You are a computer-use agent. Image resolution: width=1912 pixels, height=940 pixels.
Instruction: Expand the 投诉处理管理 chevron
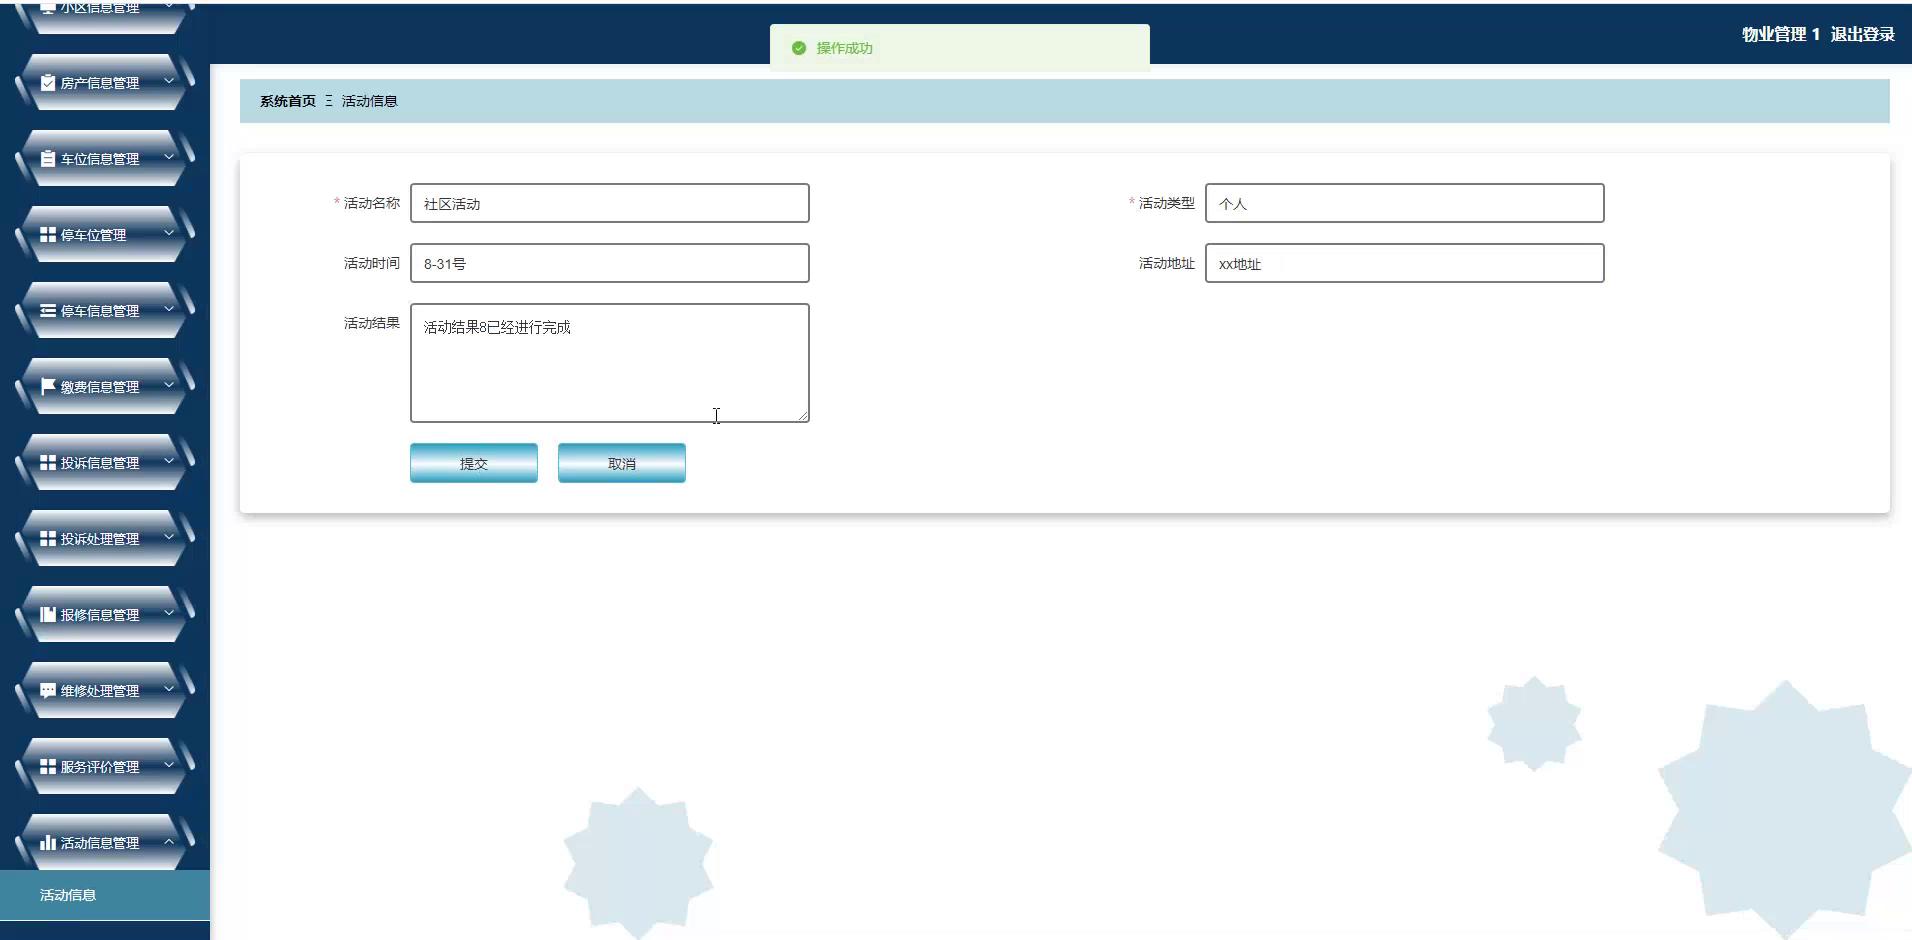(x=169, y=537)
